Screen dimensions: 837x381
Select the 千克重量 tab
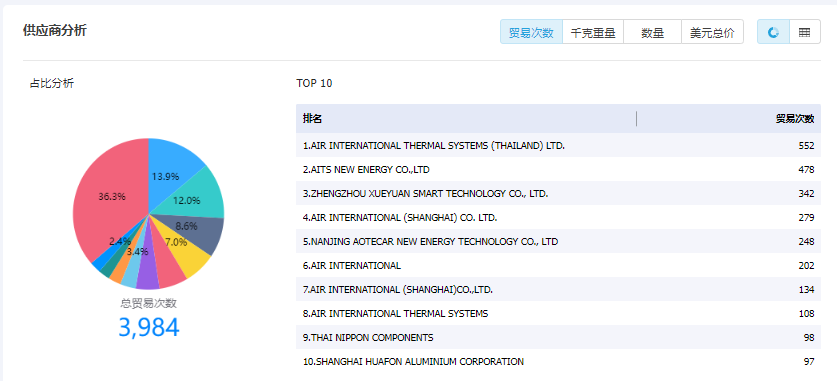click(593, 32)
